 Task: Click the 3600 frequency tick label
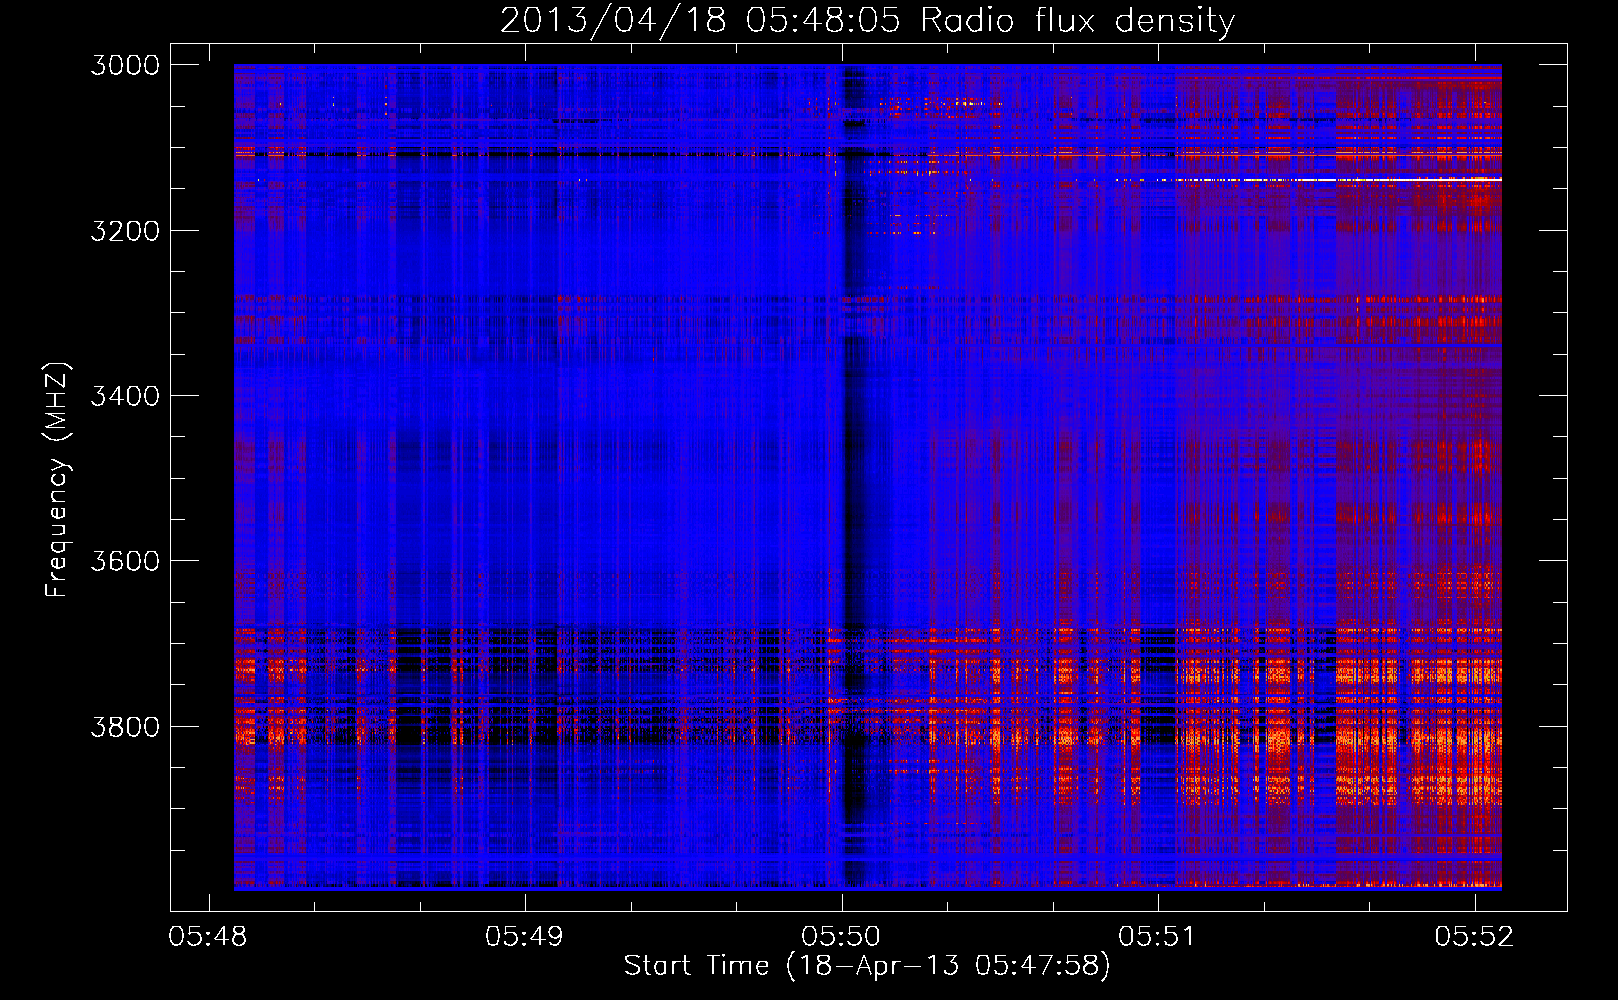tap(125, 561)
